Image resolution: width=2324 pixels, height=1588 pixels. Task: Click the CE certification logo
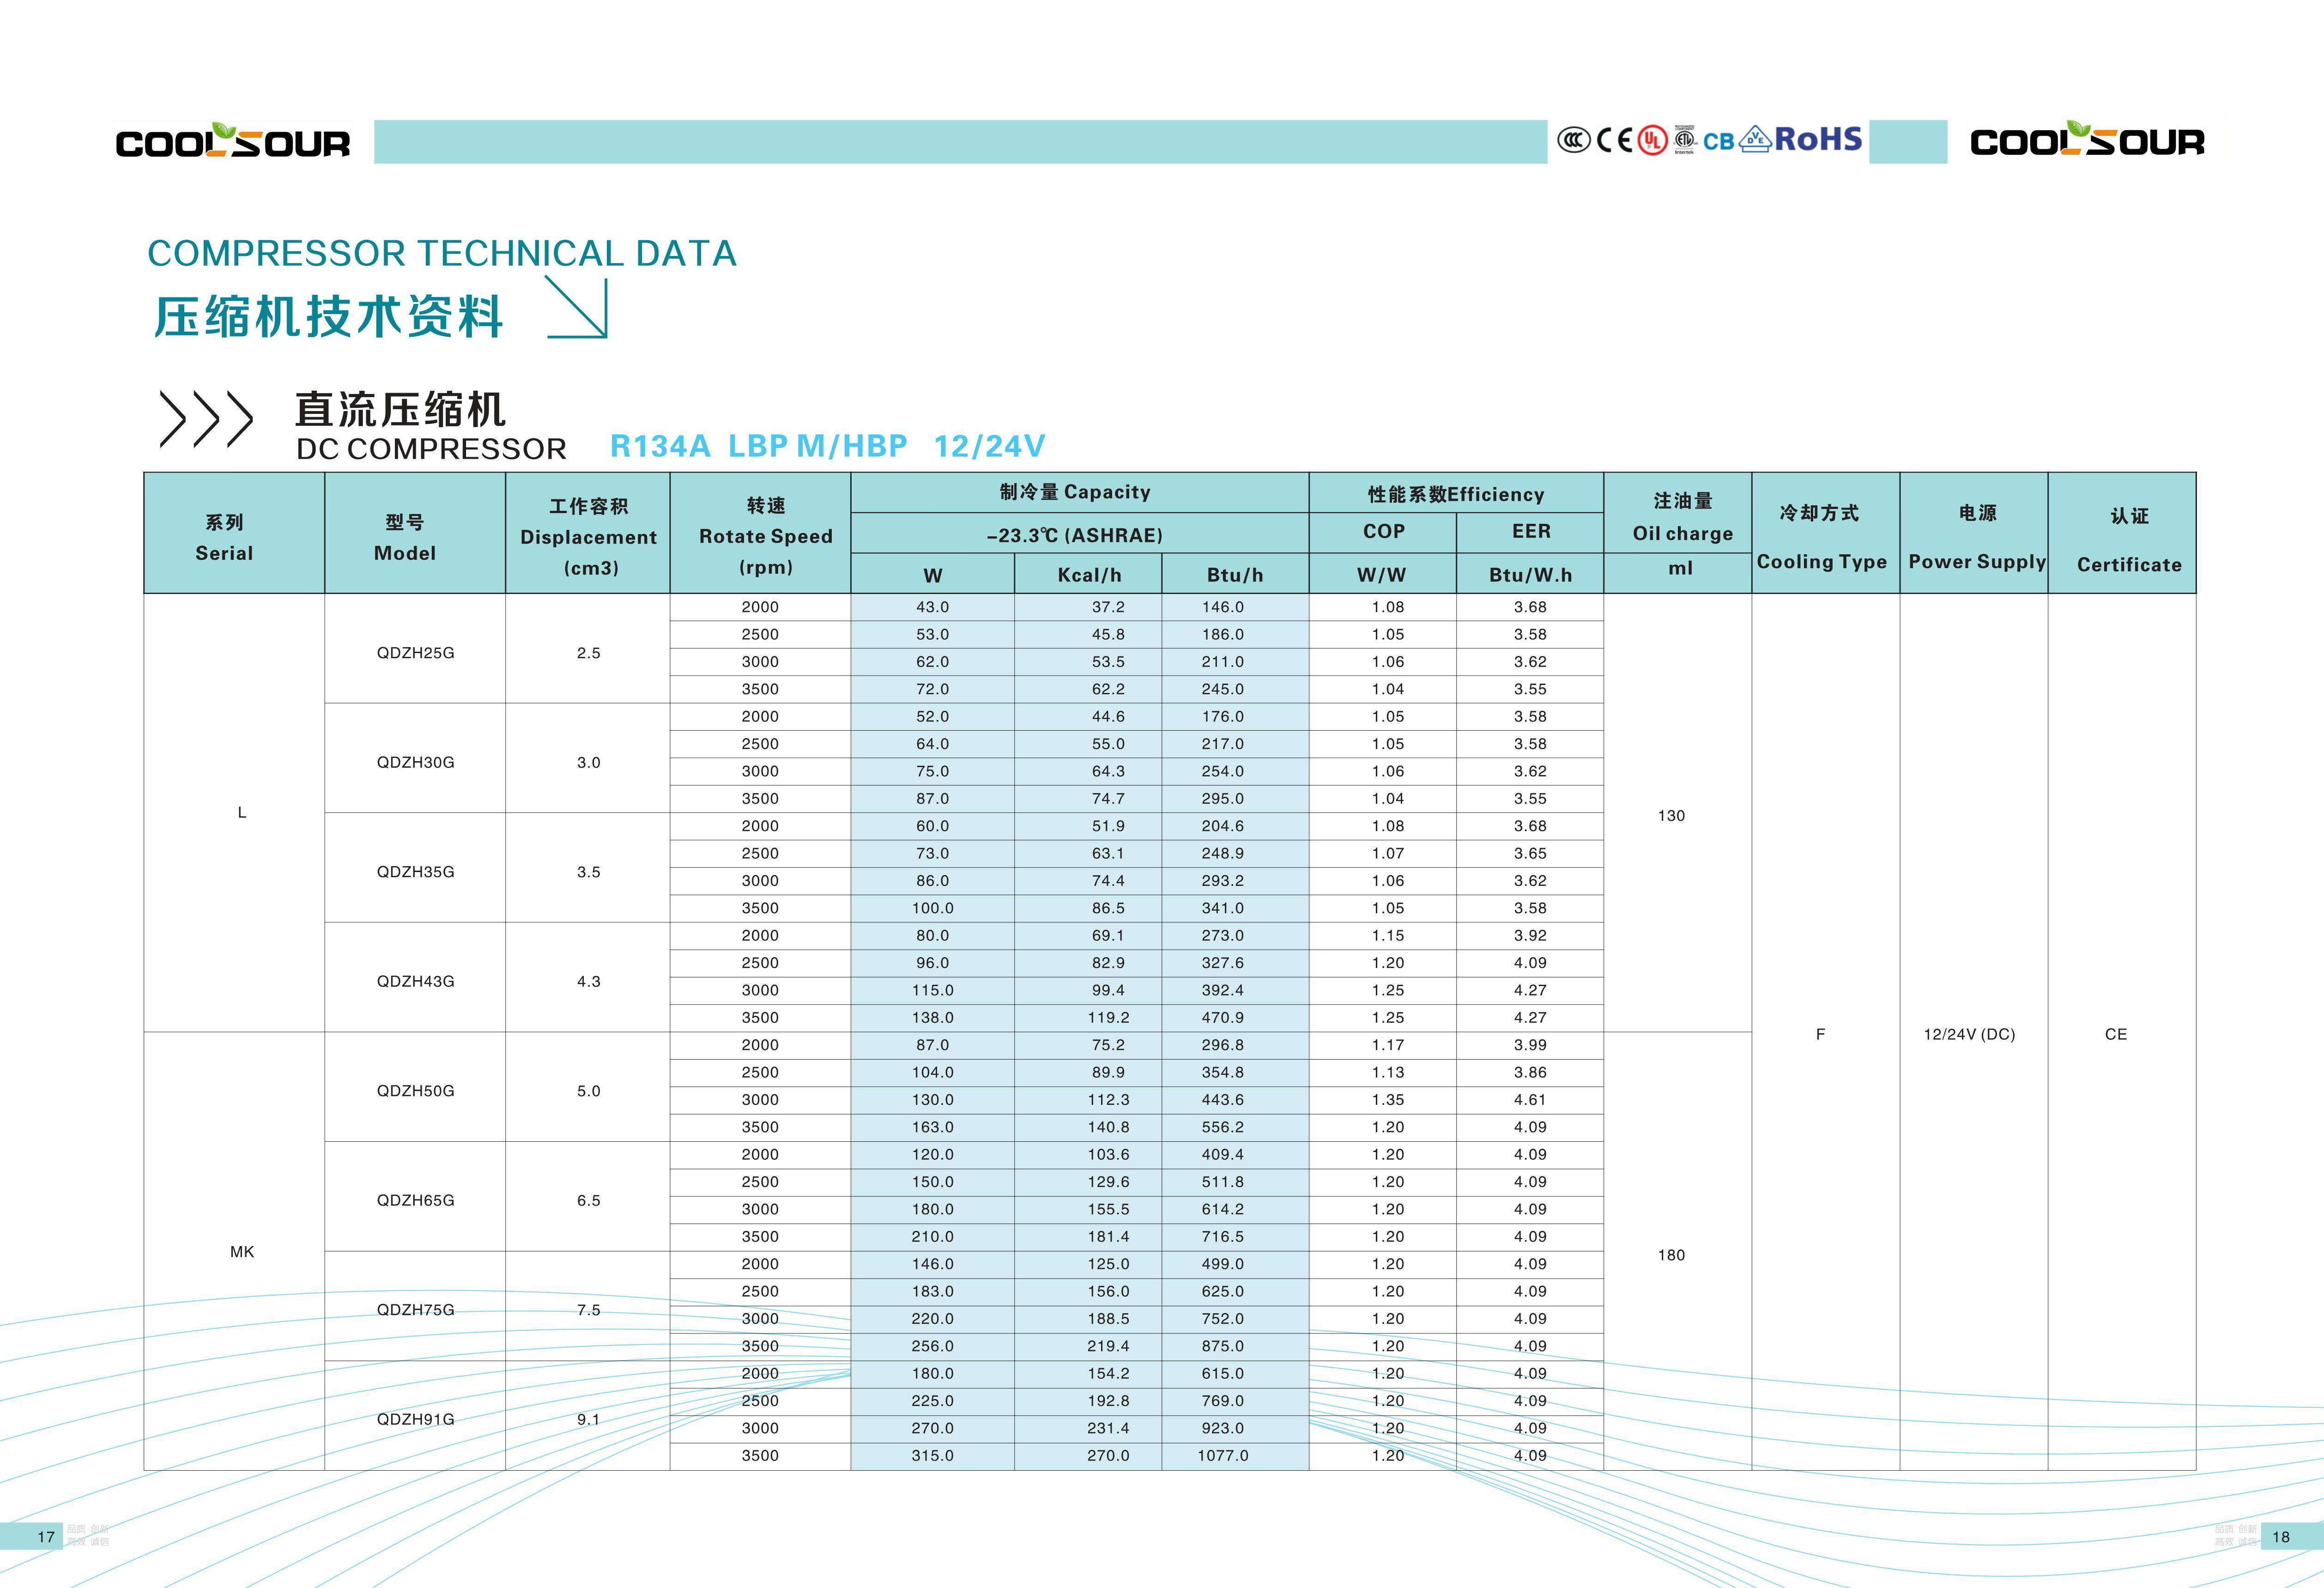tap(1614, 140)
